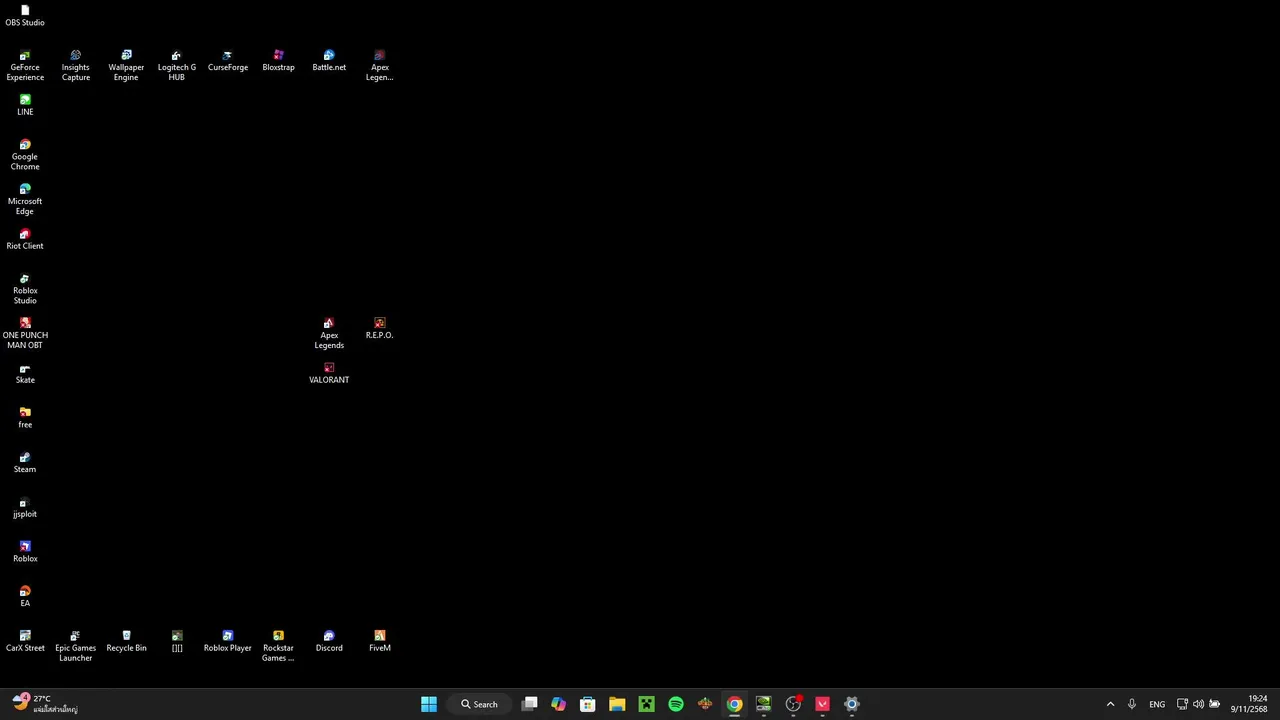The height and width of the screenshot is (720, 1280).
Task: Open Copilot from the taskbar
Action: [558, 704]
